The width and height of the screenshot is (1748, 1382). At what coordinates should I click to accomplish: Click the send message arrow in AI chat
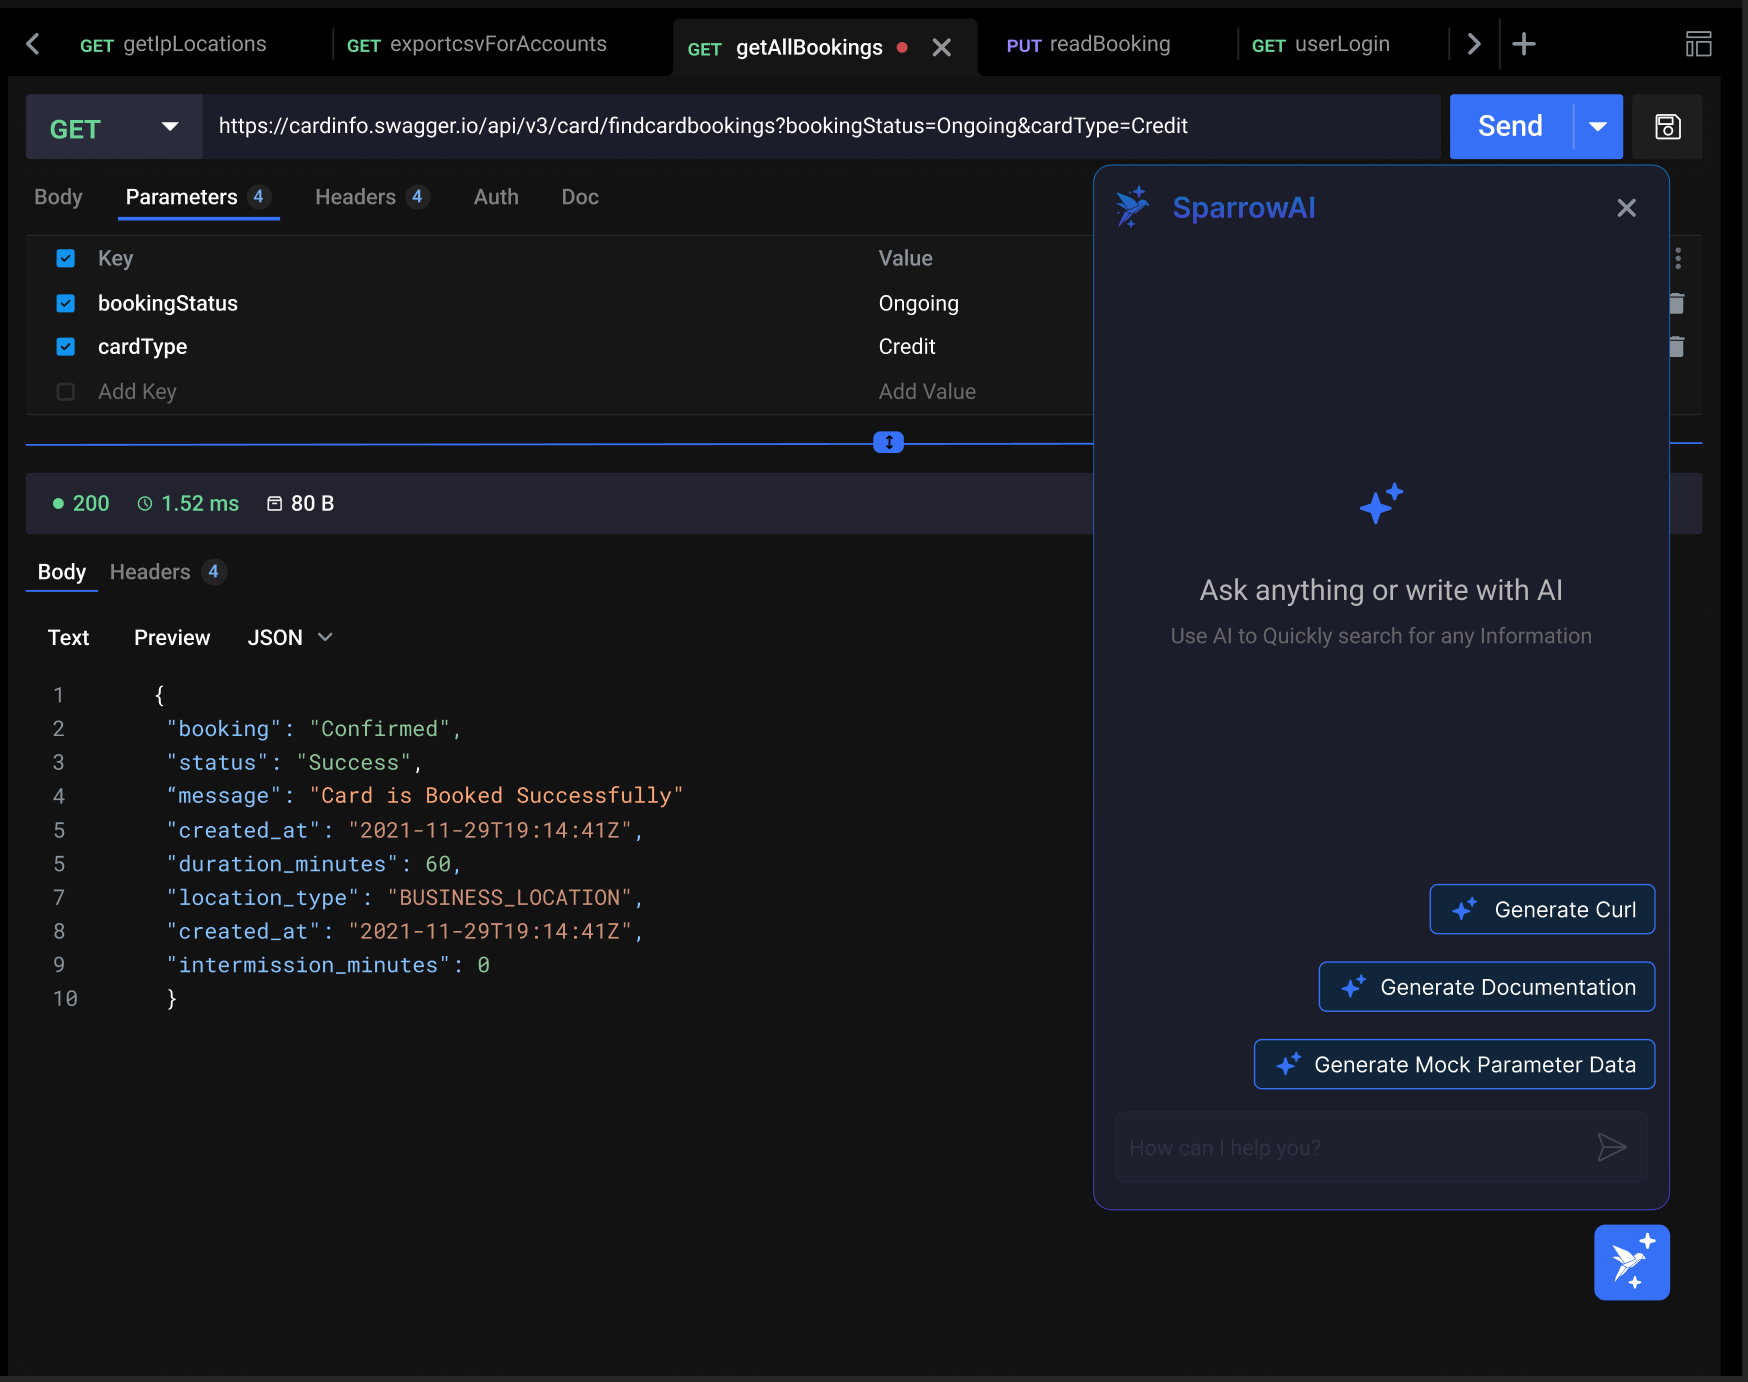coord(1611,1147)
